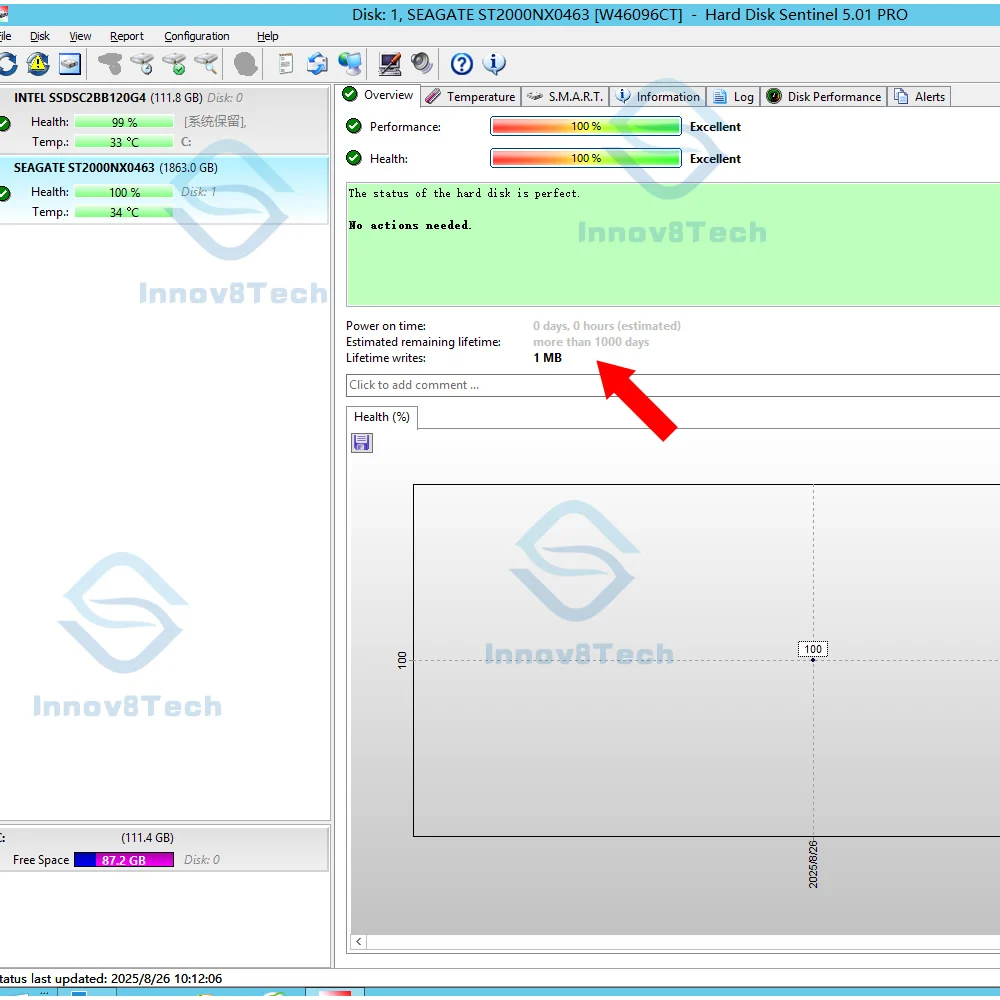
Task: Click the refresh disk status icon
Action: [x=8, y=64]
